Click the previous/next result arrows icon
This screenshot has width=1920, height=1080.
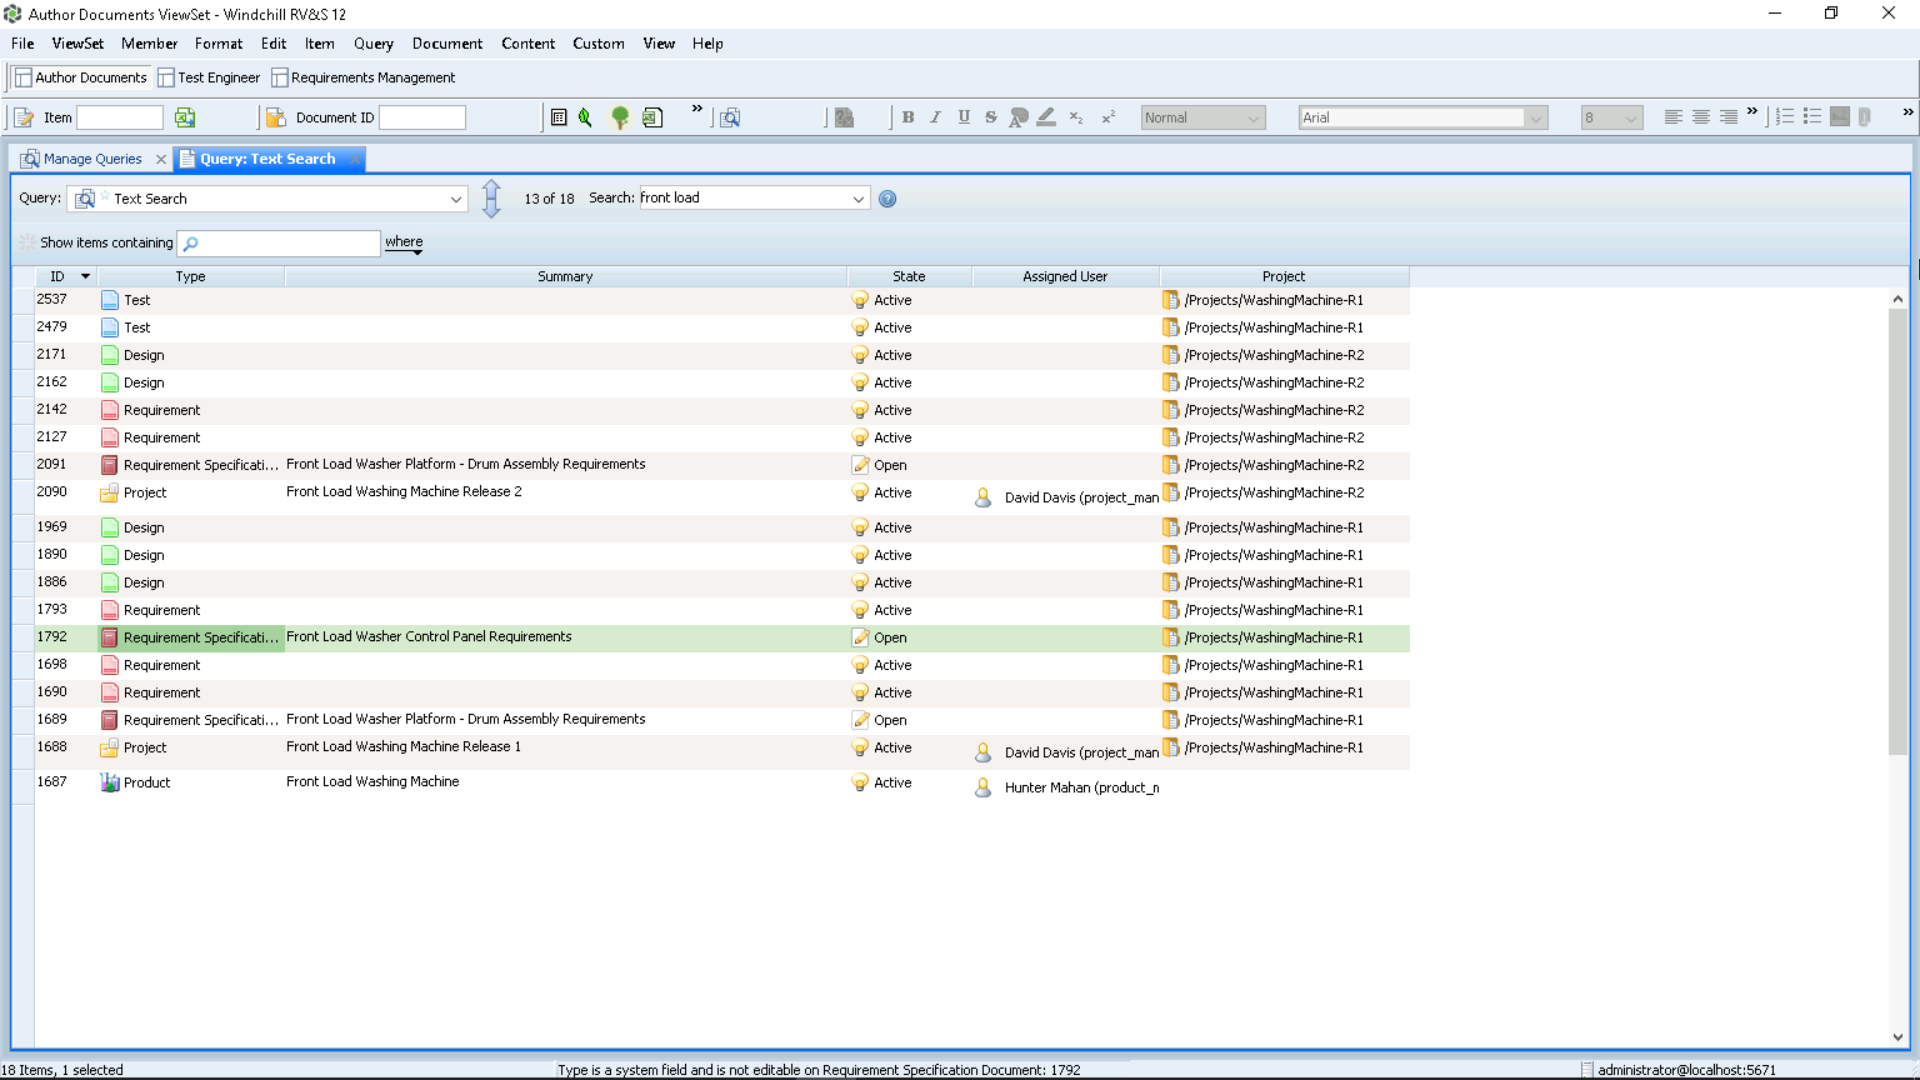click(x=491, y=198)
